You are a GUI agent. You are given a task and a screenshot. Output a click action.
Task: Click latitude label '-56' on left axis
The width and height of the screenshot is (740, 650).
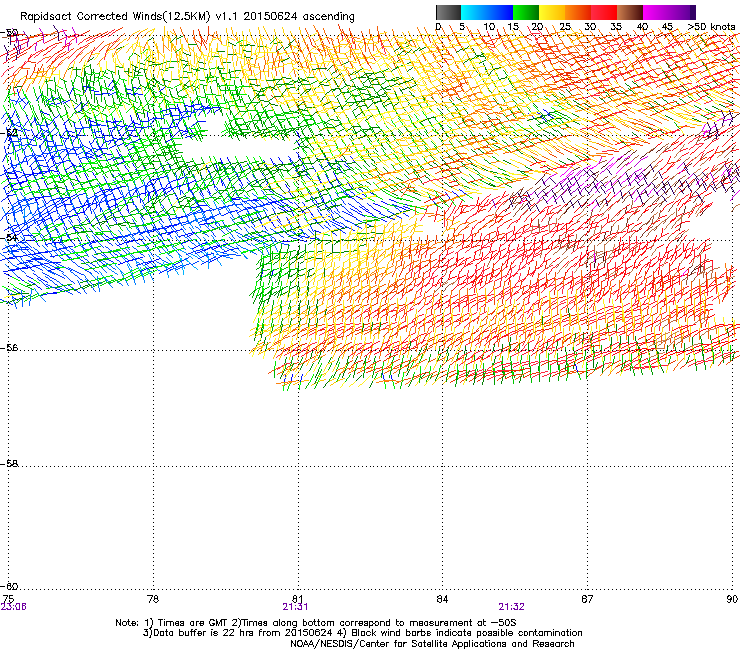tap(9, 348)
